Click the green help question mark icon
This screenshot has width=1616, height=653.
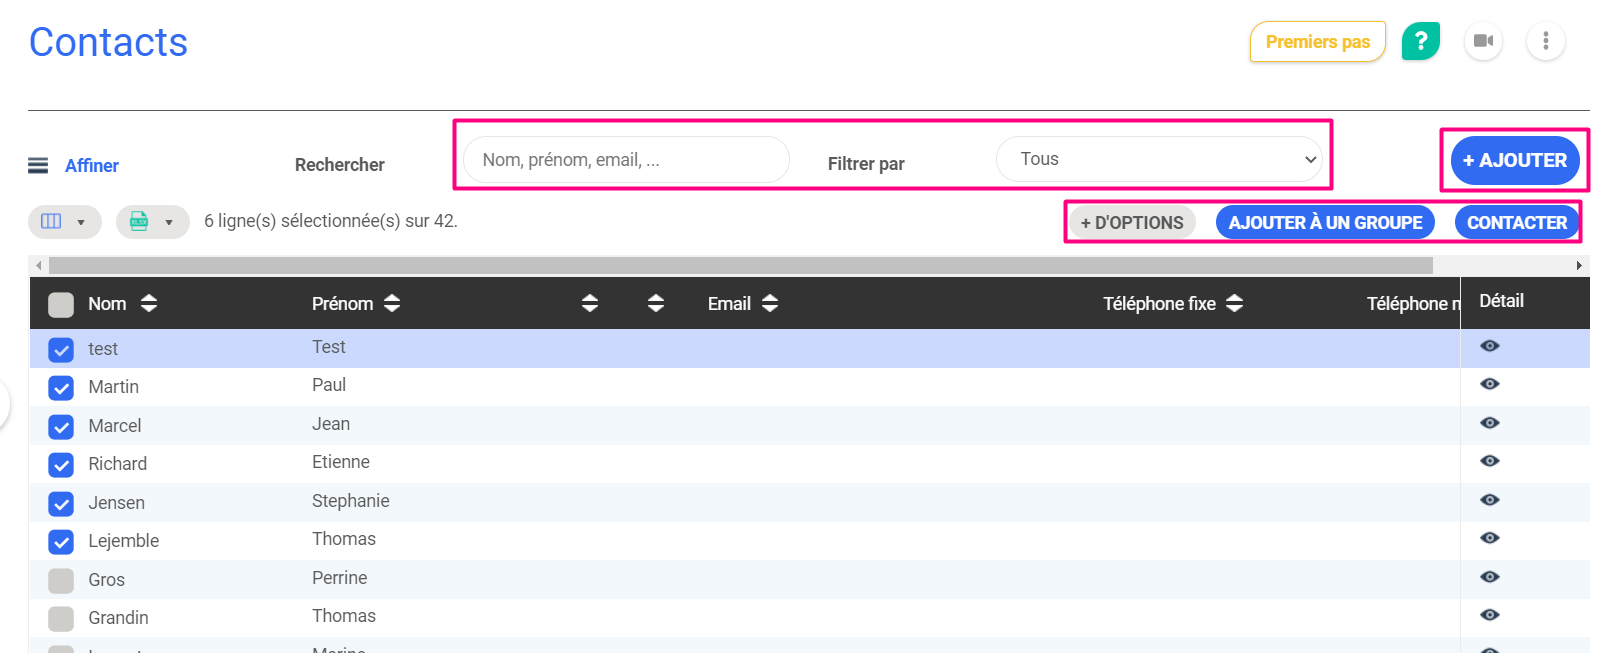point(1420,41)
